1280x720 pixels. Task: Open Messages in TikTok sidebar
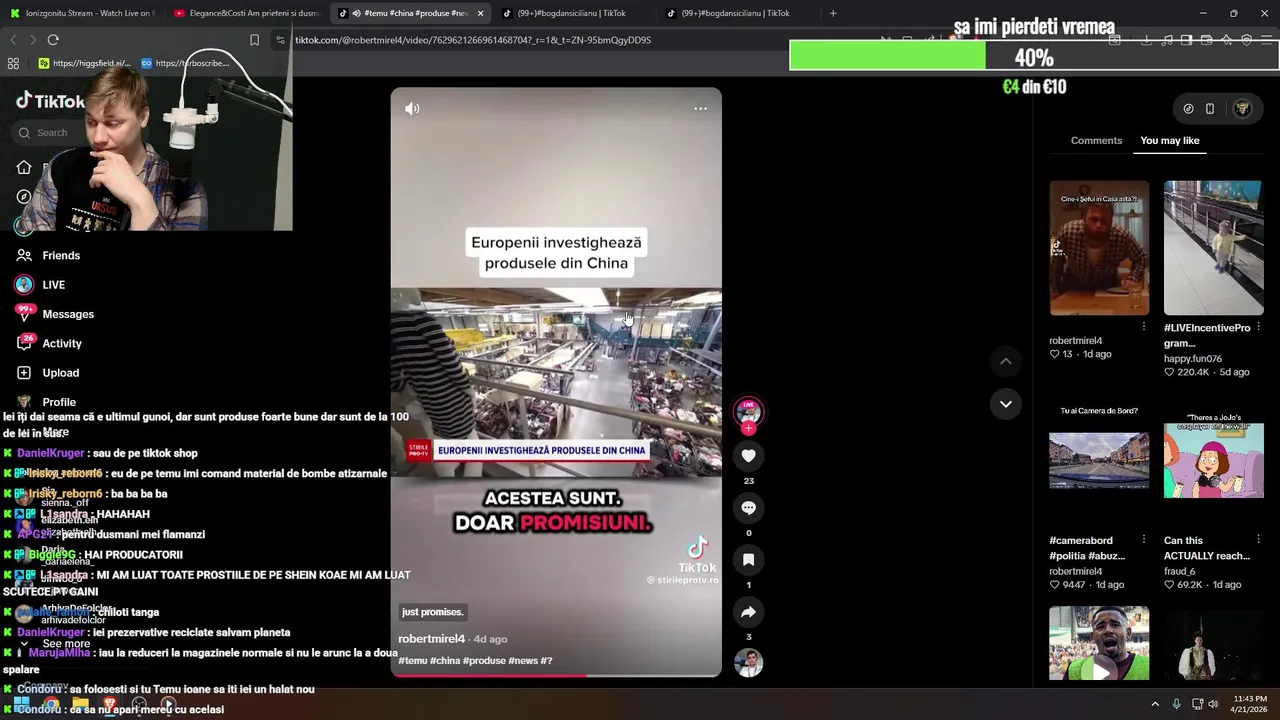pyautogui.click(x=68, y=314)
